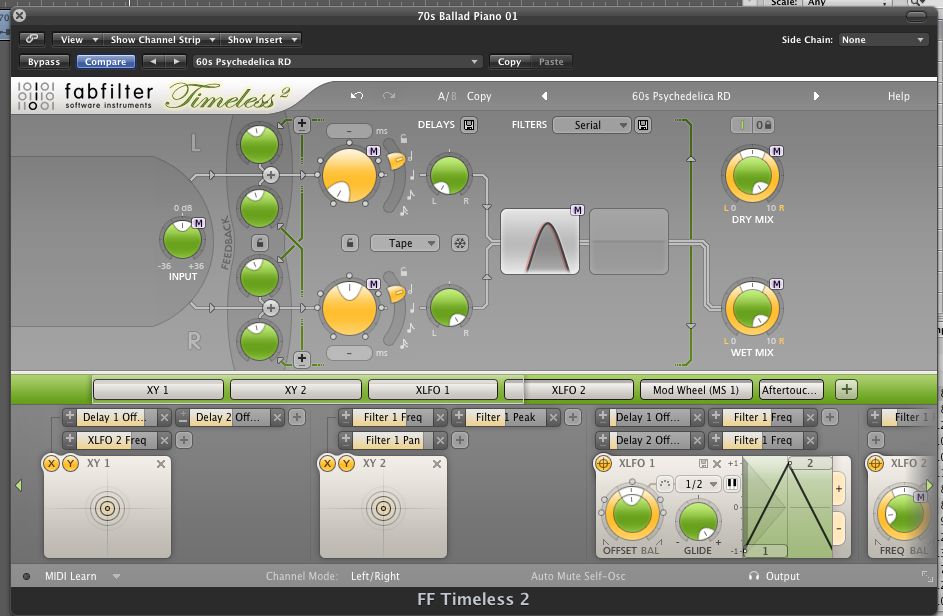Screen dimensions: 943x616
Task: Click the M badge on the filter display
Action: click(577, 210)
